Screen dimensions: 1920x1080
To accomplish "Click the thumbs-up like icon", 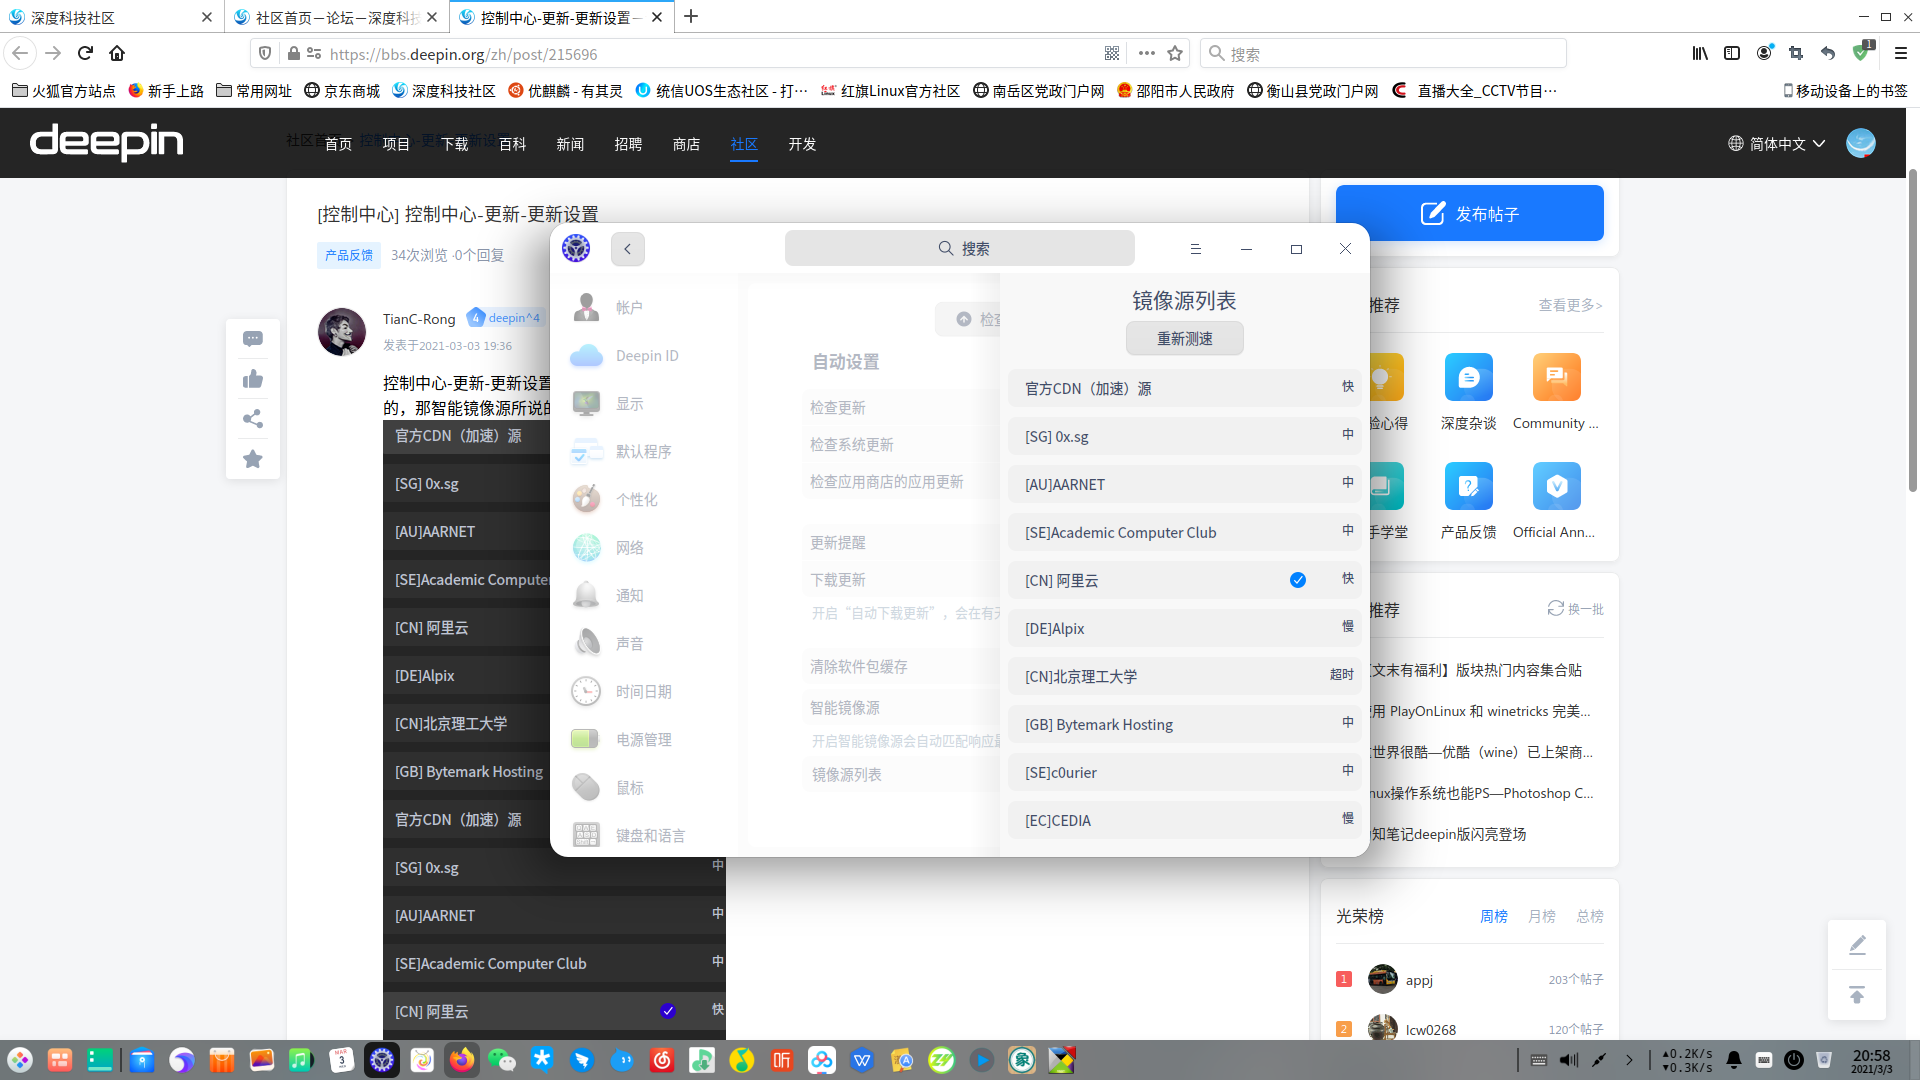I will coord(253,379).
